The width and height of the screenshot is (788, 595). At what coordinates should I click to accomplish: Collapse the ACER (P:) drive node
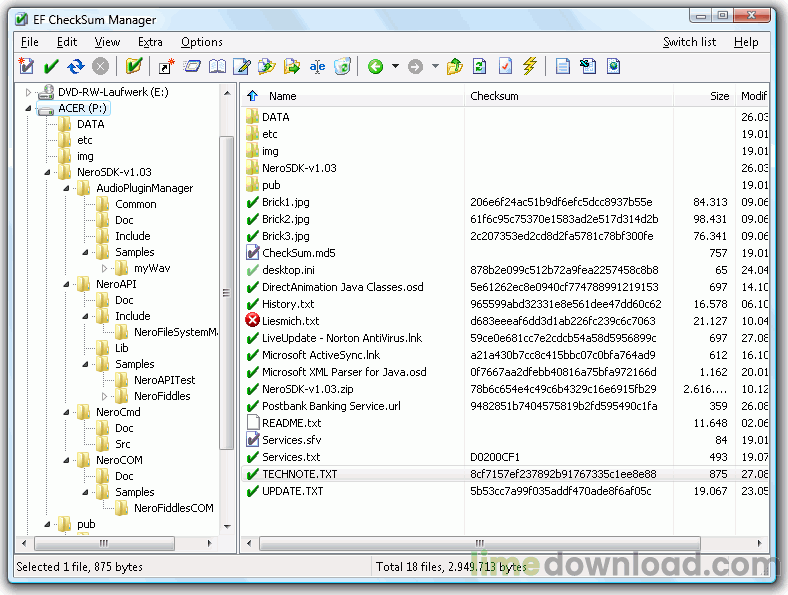coord(28,108)
